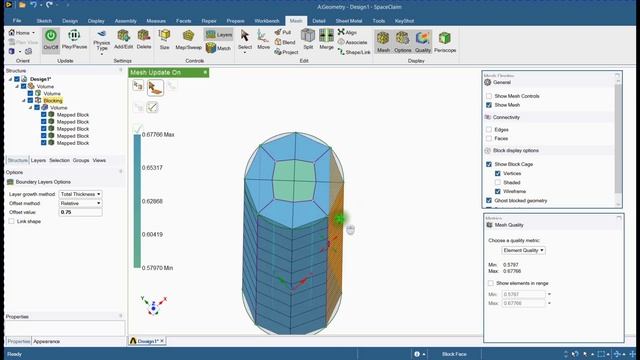Viewport: 640px width, 360px height.
Task: Switch to the Sketch ribbon tab
Action: click(x=44, y=21)
